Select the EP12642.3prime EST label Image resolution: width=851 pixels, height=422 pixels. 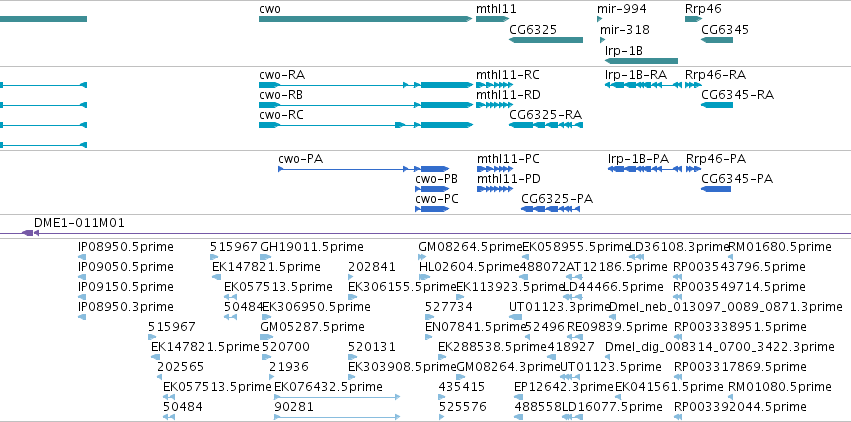(x=563, y=387)
